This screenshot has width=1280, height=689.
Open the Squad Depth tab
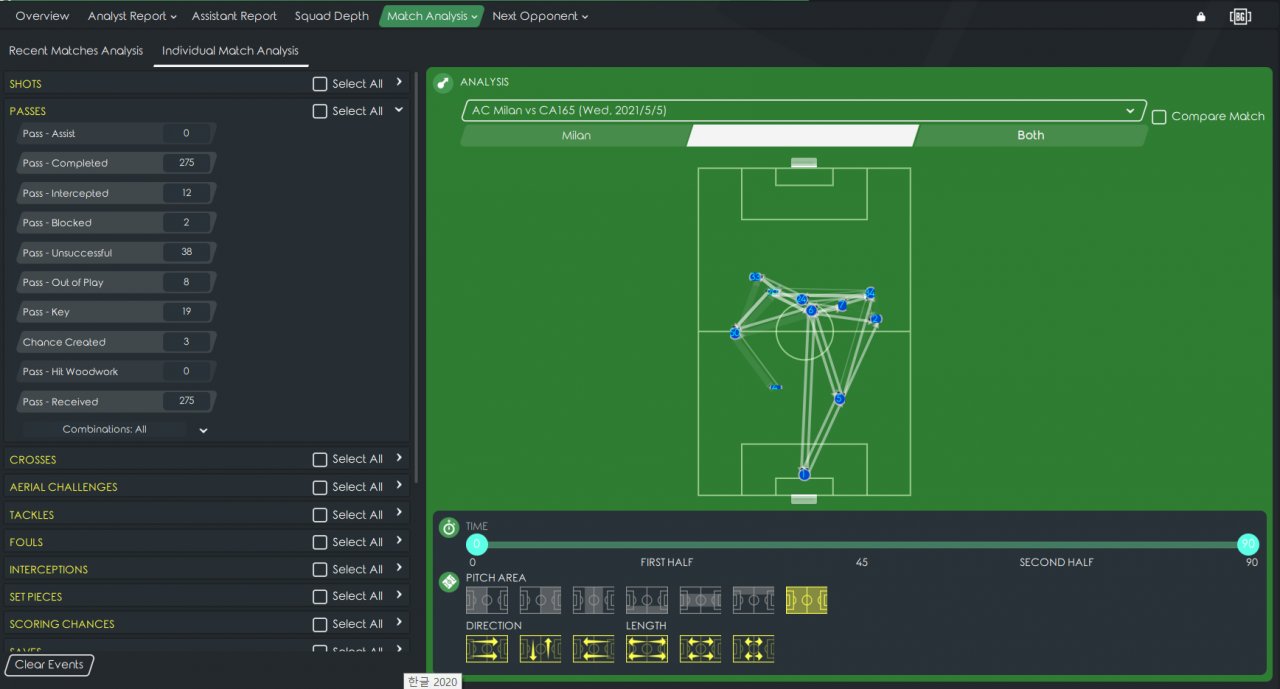click(331, 16)
